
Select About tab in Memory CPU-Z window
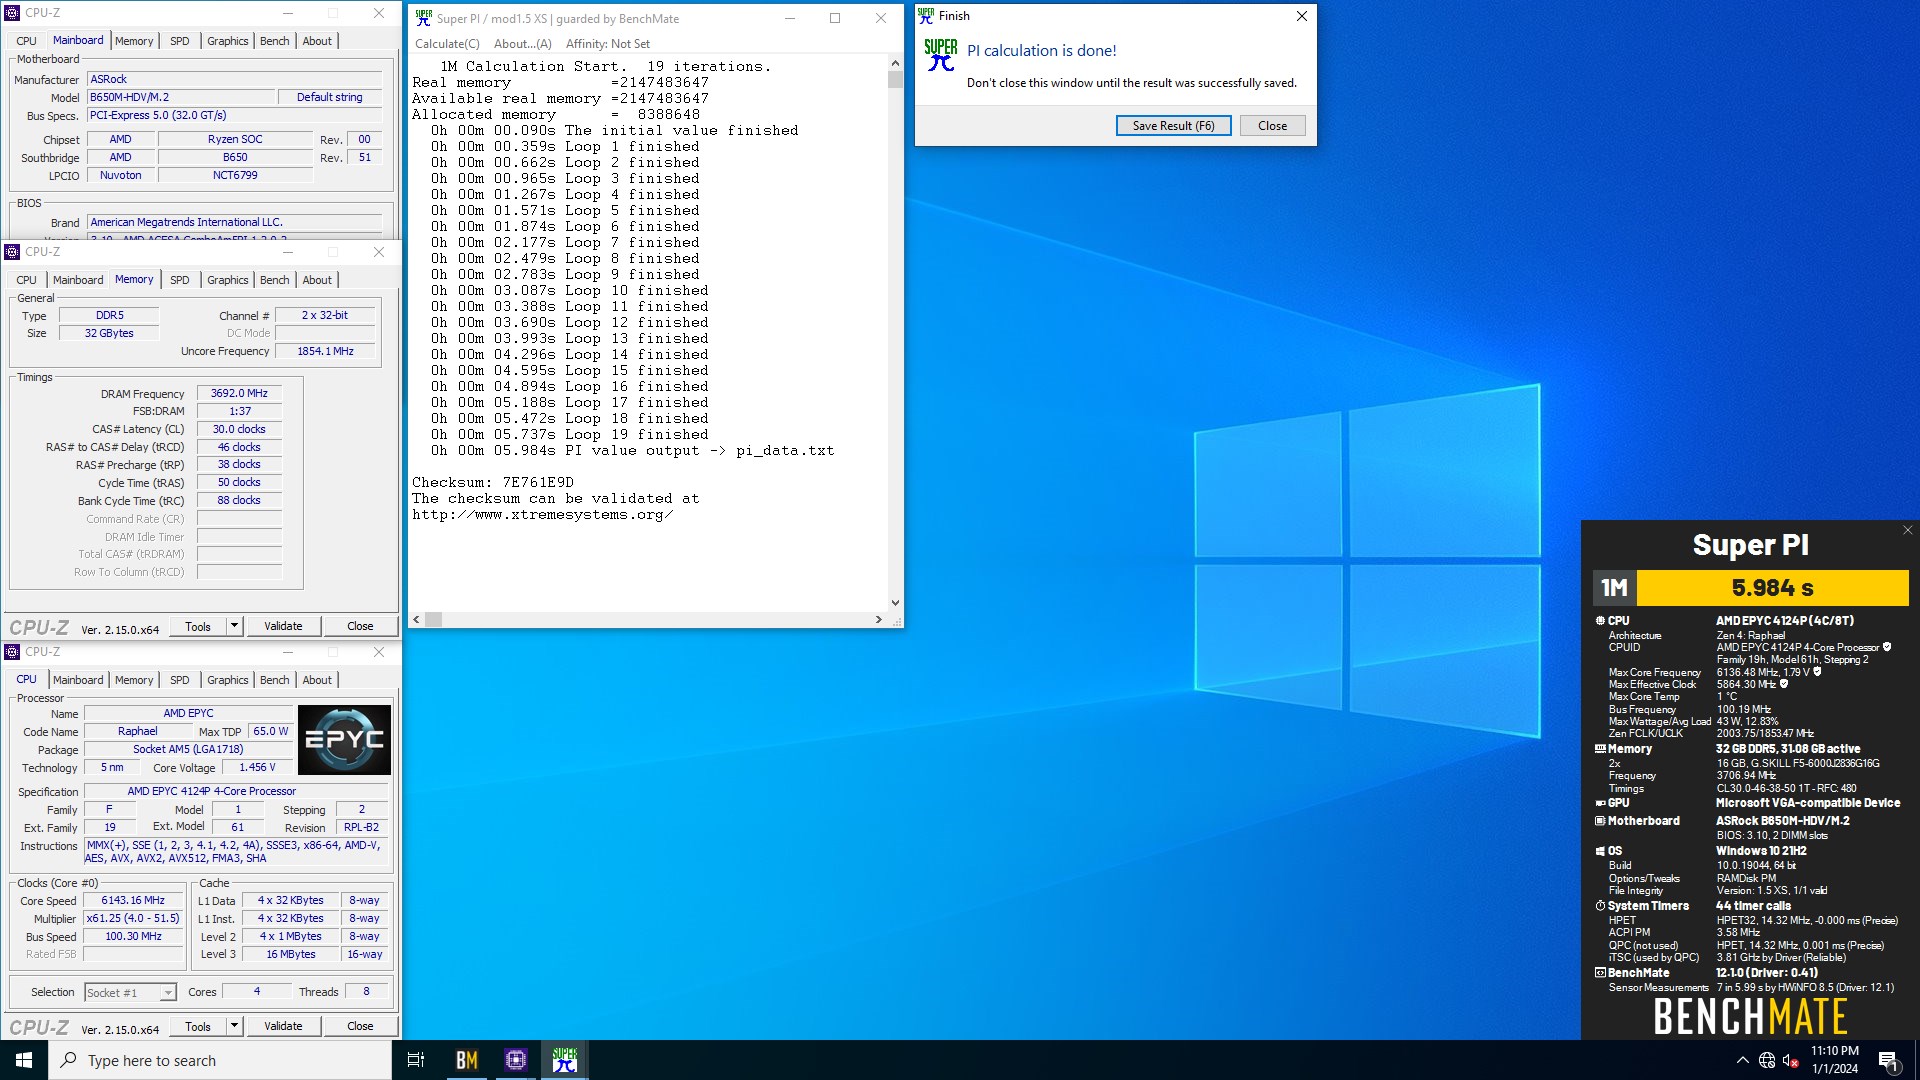click(317, 280)
